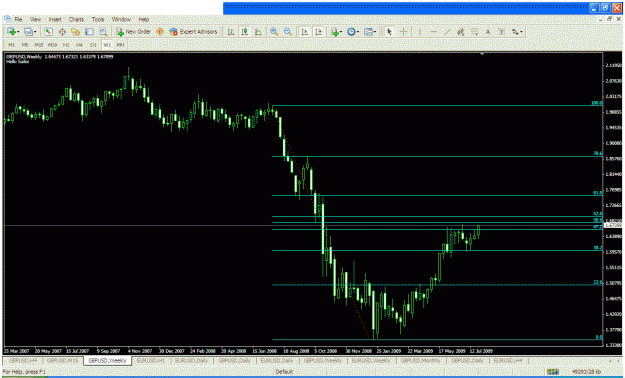Click the chart tabs scroll arrows
This screenshot has height=378, width=625.
(x=614, y=360)
